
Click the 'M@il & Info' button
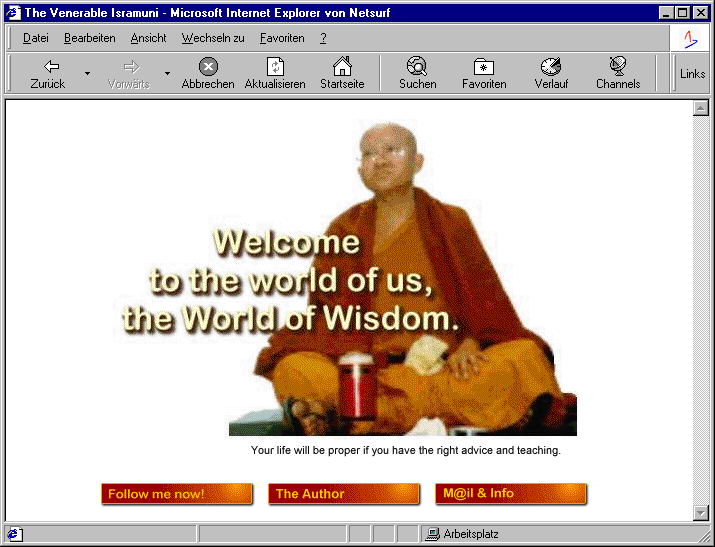tap(510, 494)
